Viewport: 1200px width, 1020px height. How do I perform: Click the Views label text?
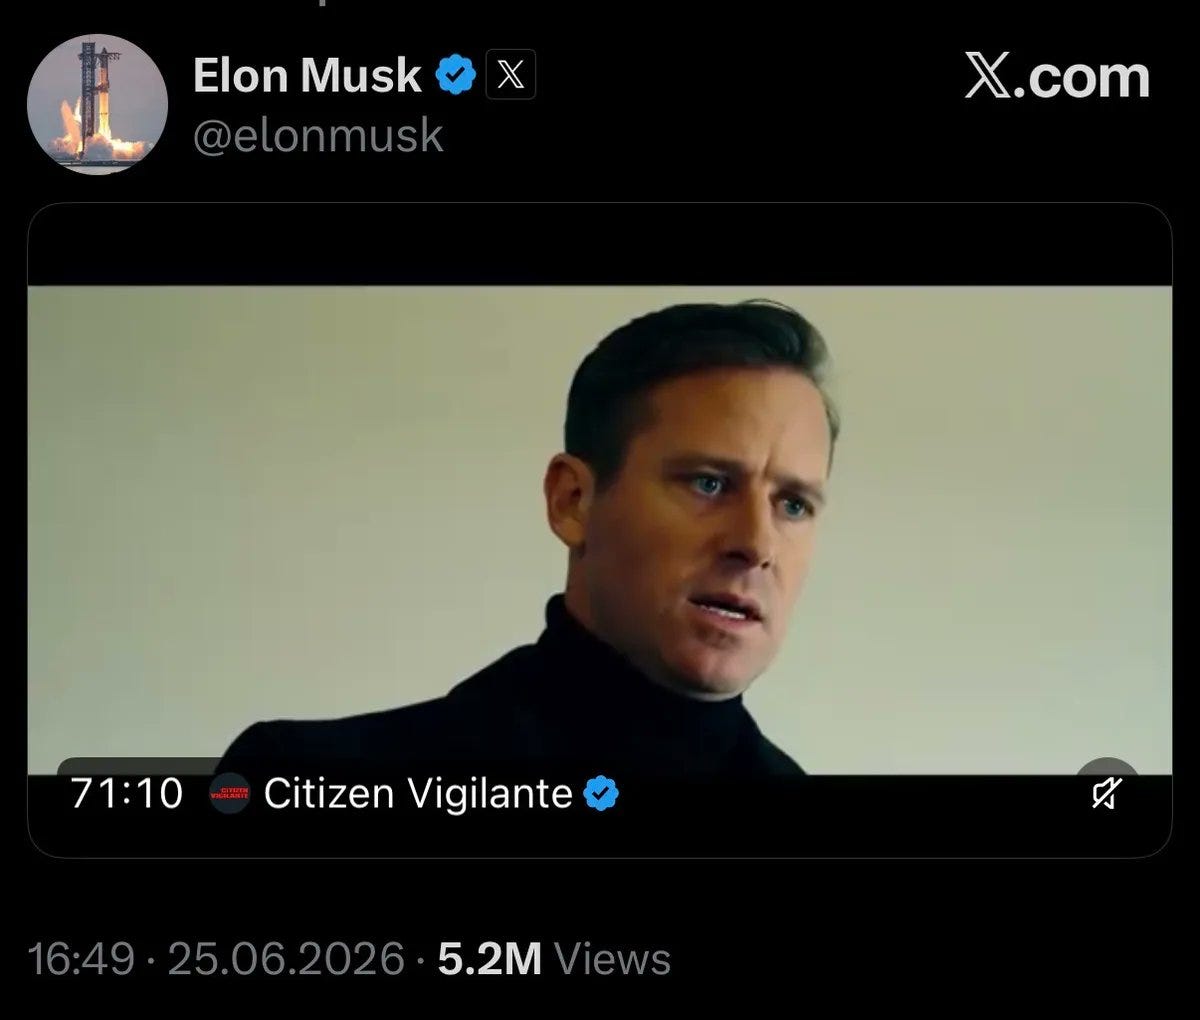[x=612, y=960]
